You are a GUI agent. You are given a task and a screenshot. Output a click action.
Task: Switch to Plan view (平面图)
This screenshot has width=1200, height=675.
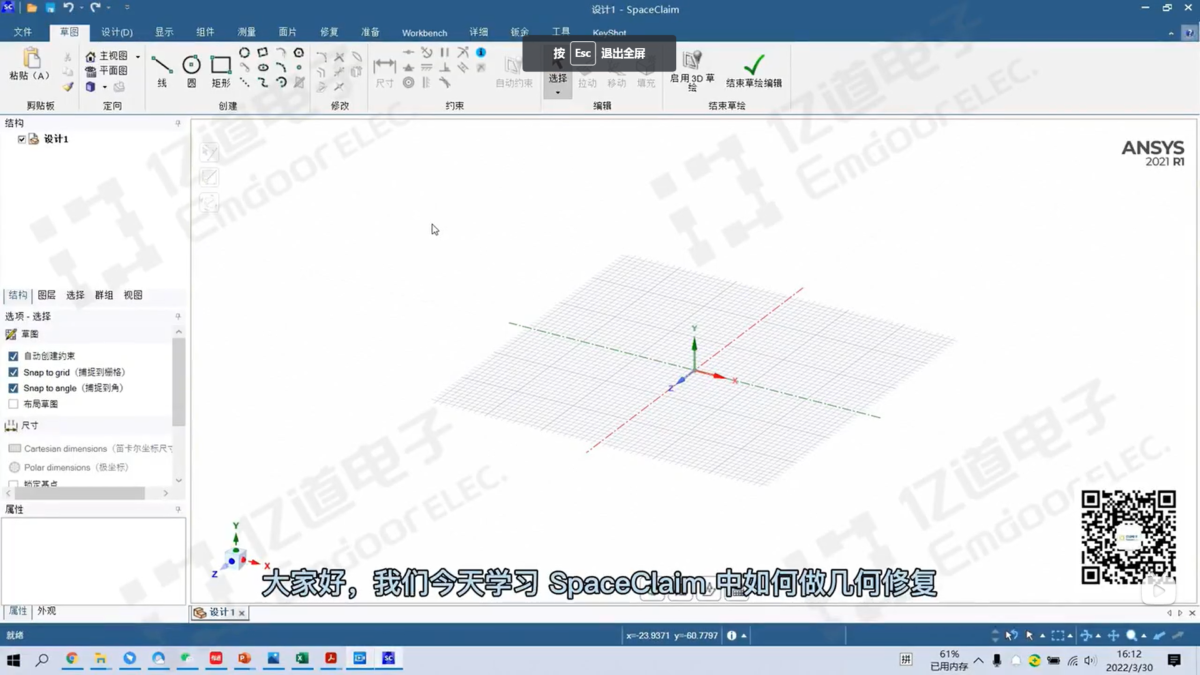click(x=107, y=71)
